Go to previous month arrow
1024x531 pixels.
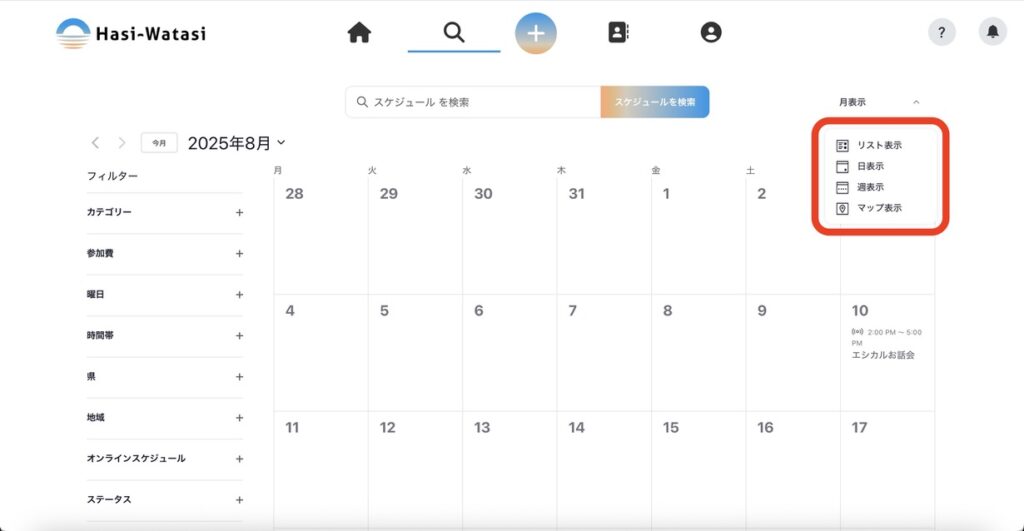click(x=96, y=143)
